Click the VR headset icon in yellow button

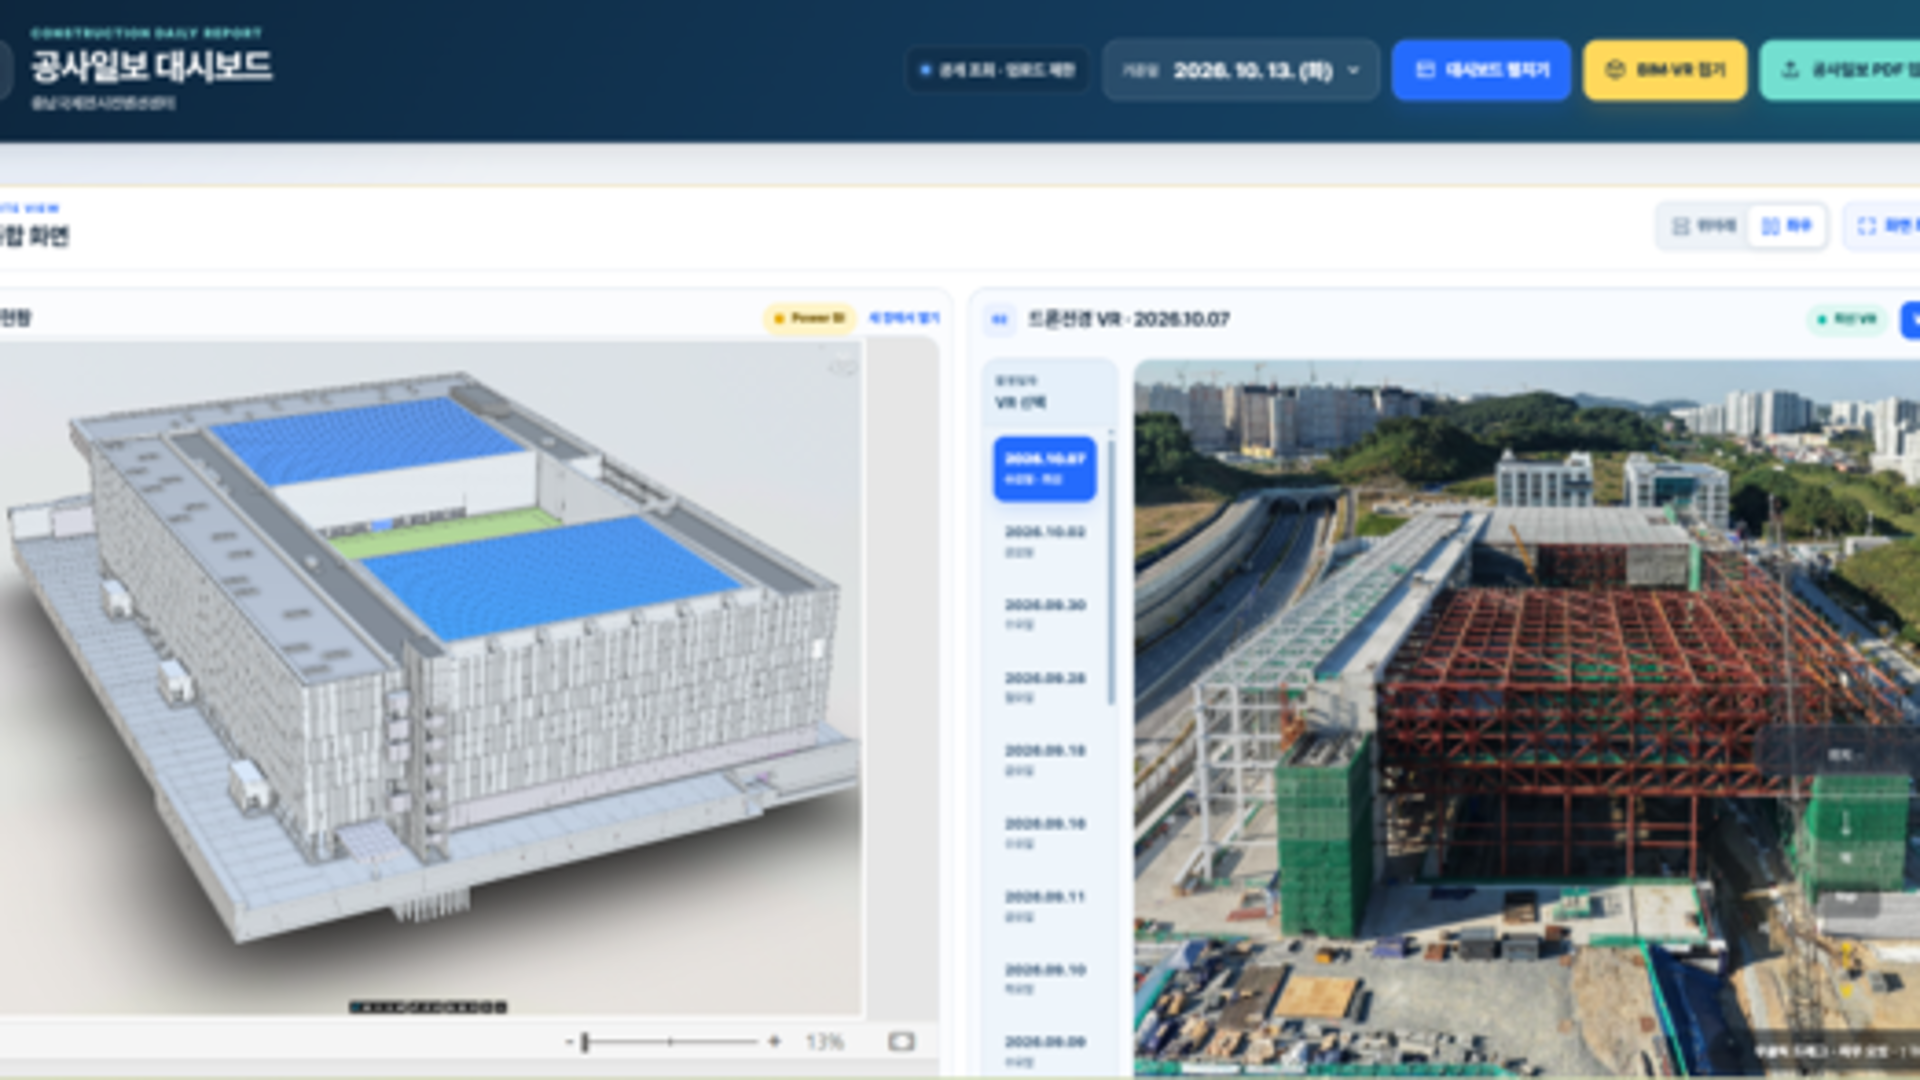point(1614,69)
